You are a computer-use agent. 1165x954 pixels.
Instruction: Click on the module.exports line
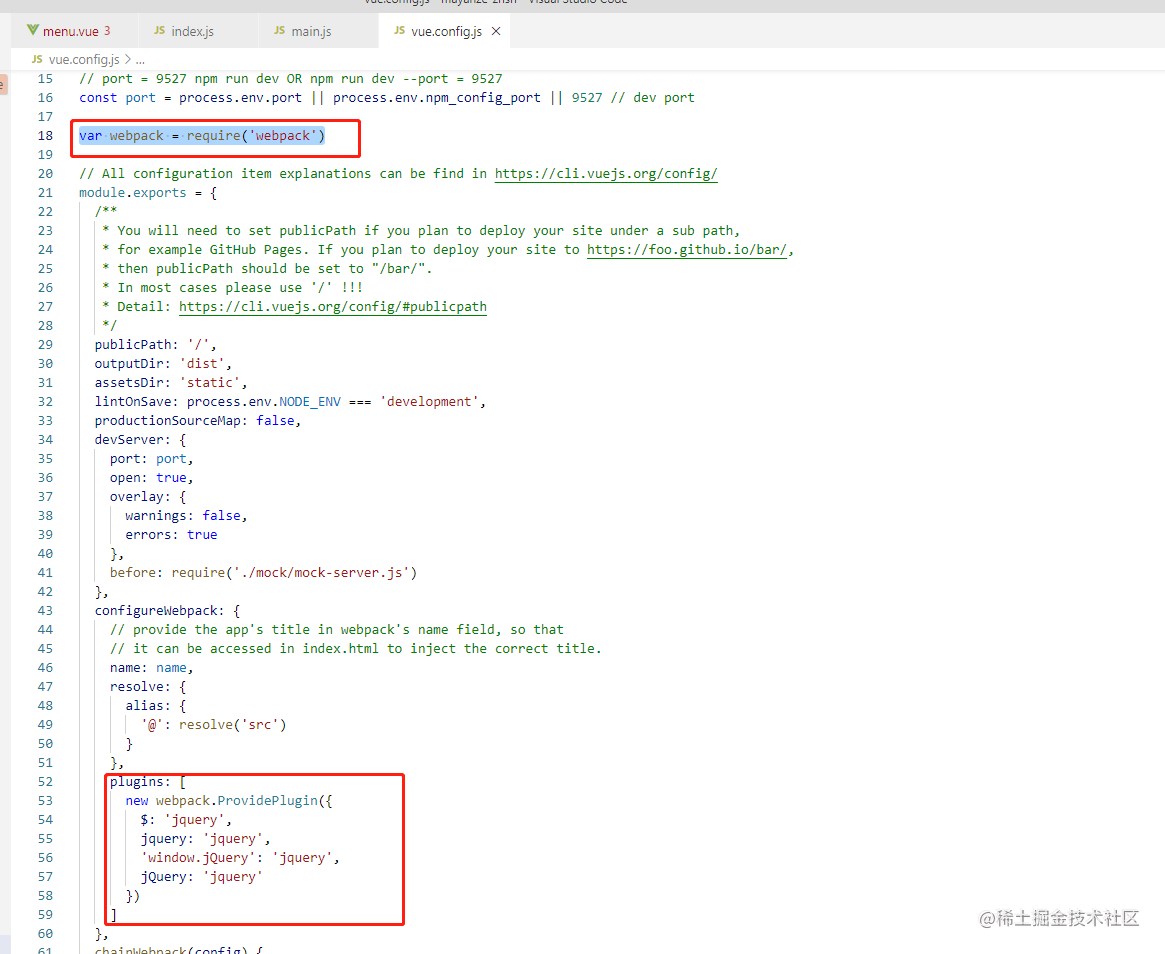pos(148,192)
